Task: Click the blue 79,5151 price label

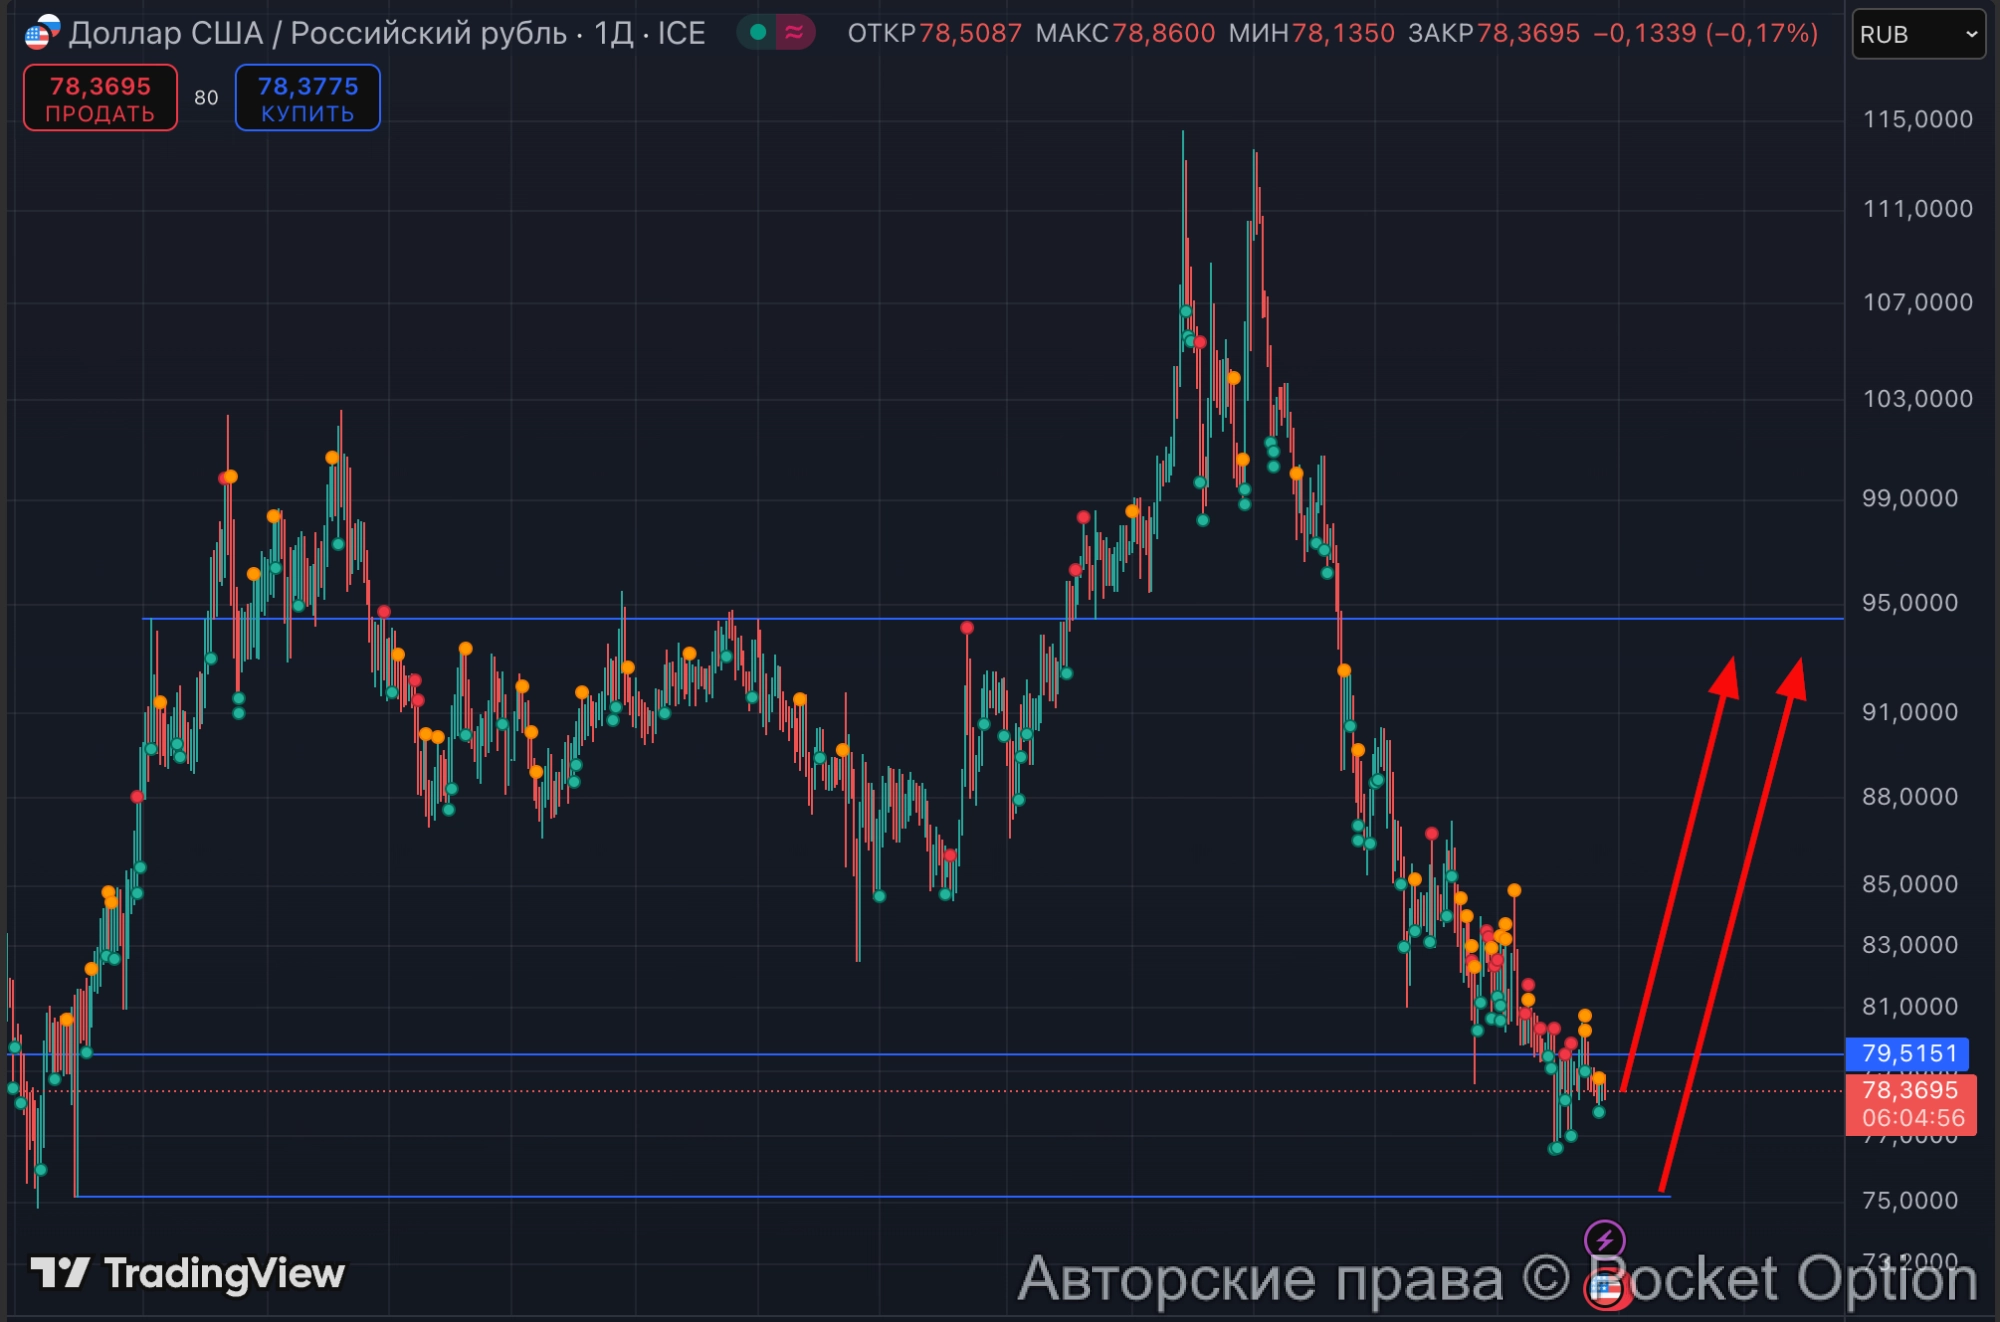Action: 1908,1053
